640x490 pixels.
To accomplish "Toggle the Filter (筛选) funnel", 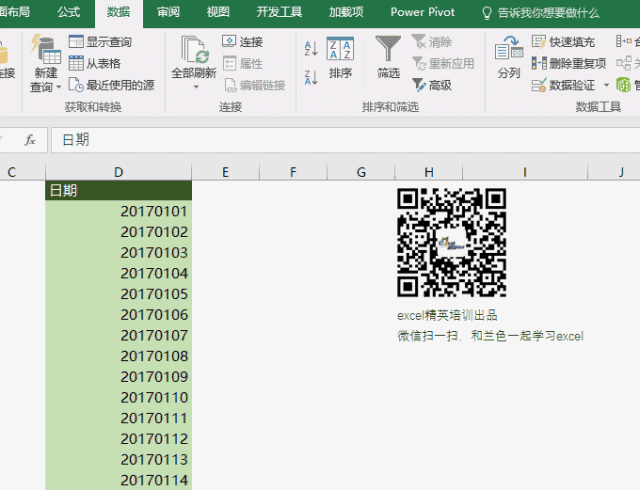I will [x=388, y=57].
